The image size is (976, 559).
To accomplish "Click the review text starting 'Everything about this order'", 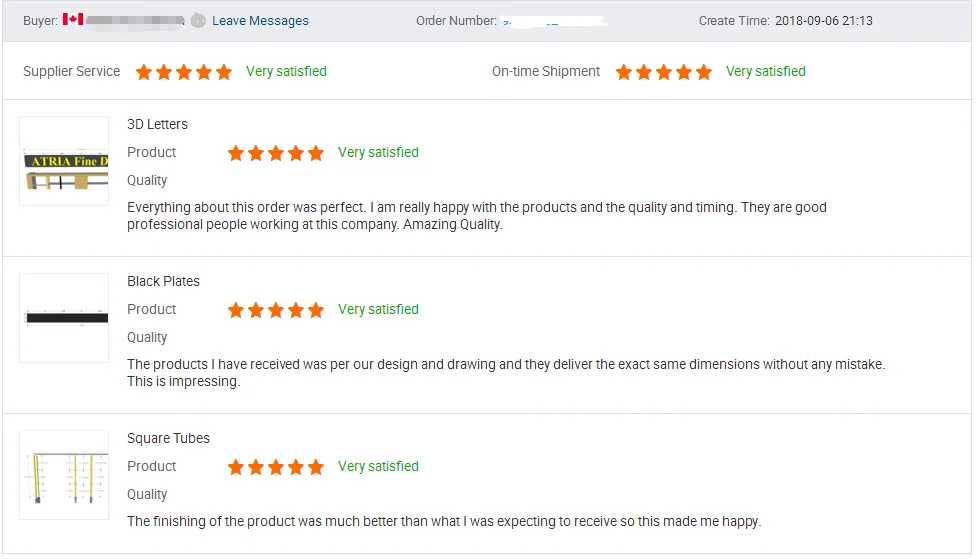I will tap(476, 216).
